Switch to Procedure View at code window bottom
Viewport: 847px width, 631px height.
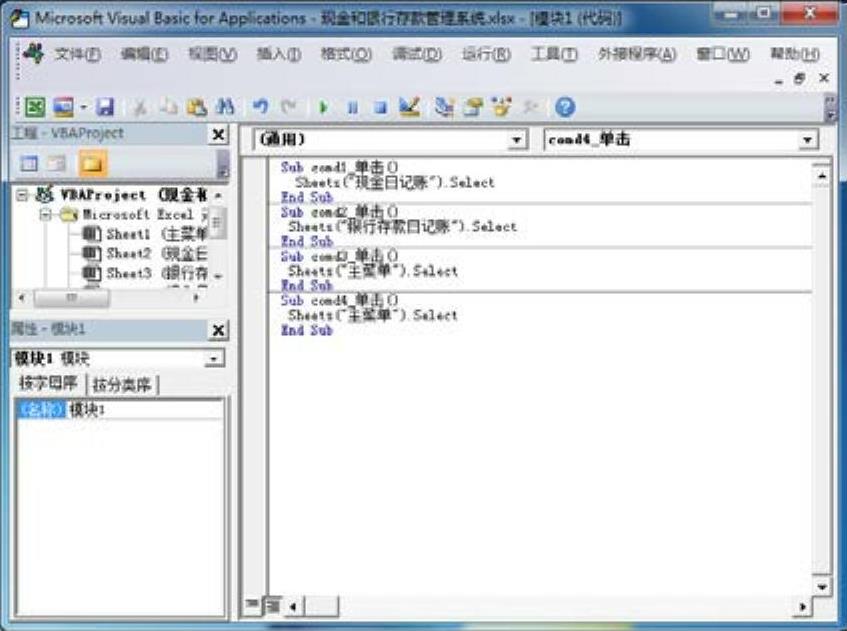252,605
